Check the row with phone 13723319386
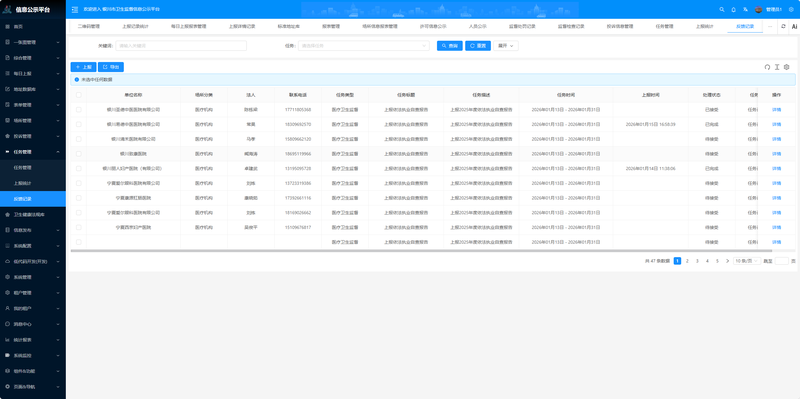Screen dimensions: 800x399 point(79,183)
